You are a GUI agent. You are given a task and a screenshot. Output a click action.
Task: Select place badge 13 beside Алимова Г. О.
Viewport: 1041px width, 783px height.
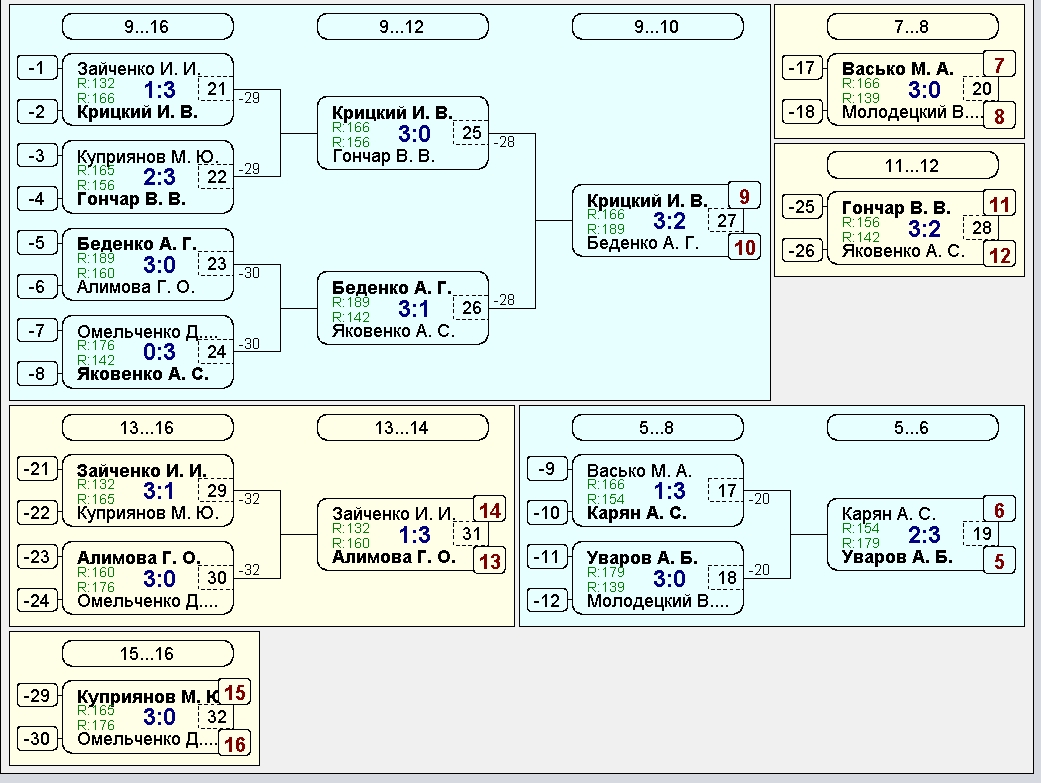[x=489, y=561]
